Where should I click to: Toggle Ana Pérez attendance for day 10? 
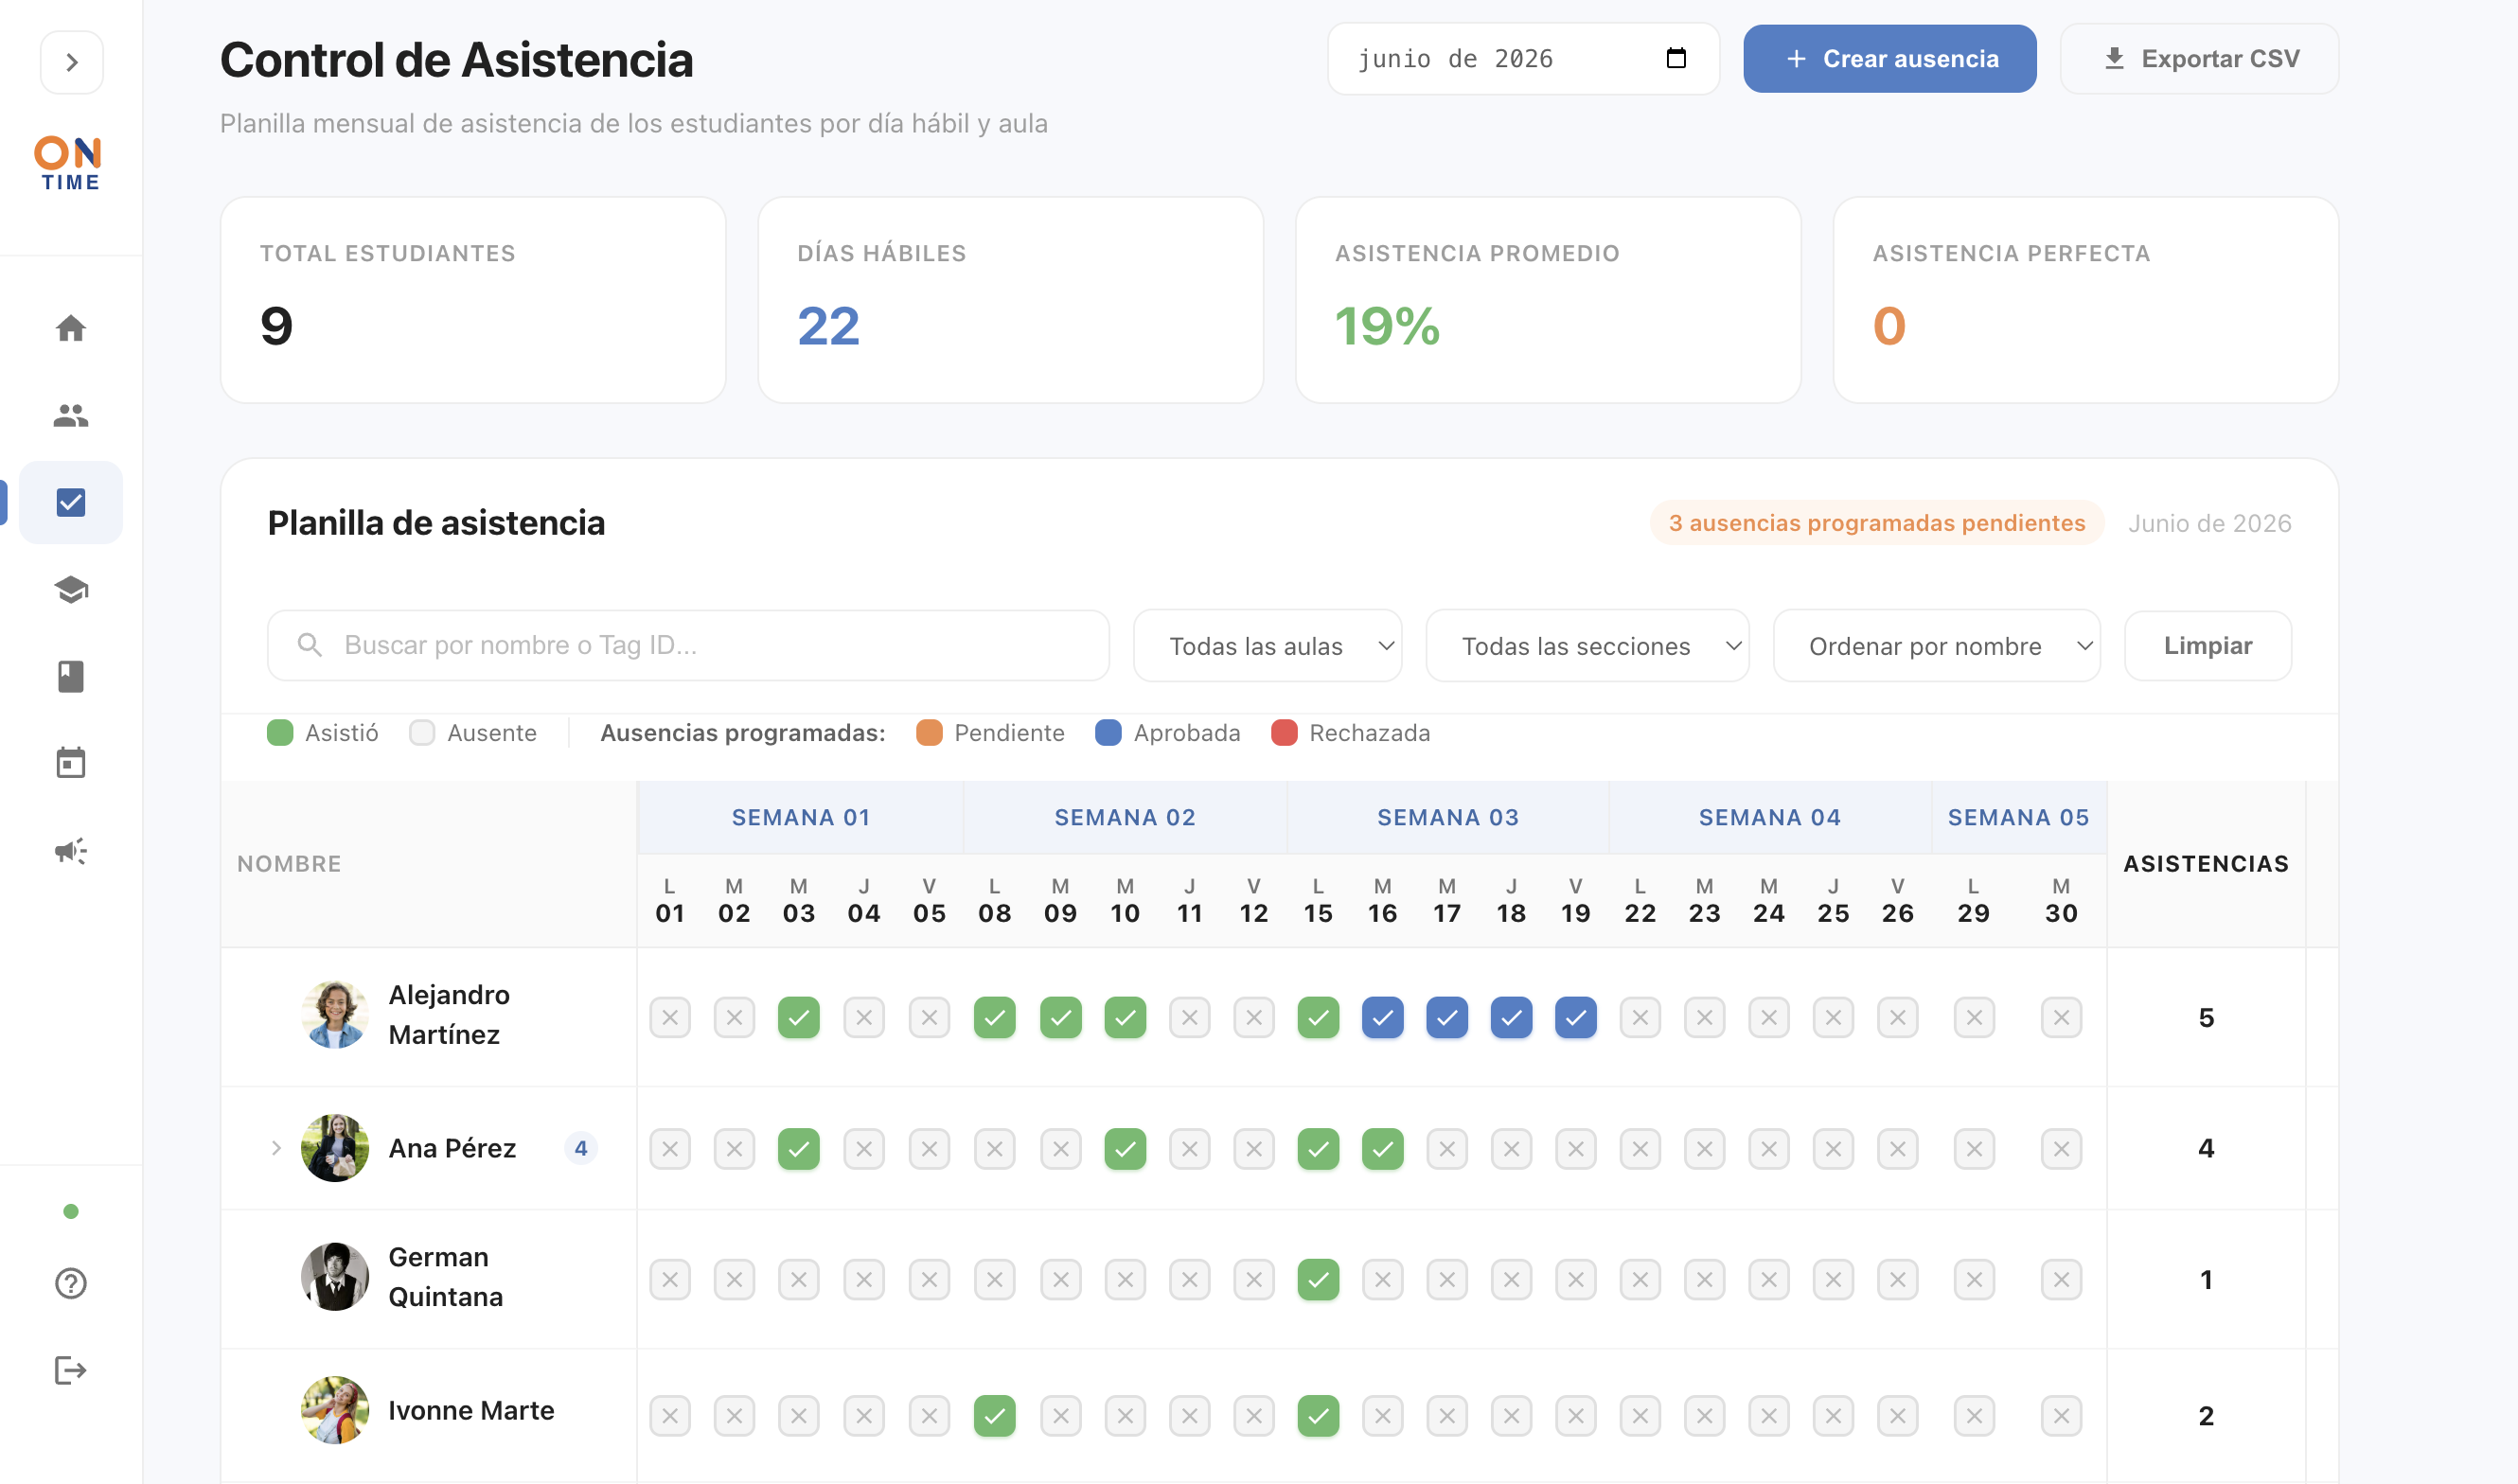[x=1125, y=1149]
